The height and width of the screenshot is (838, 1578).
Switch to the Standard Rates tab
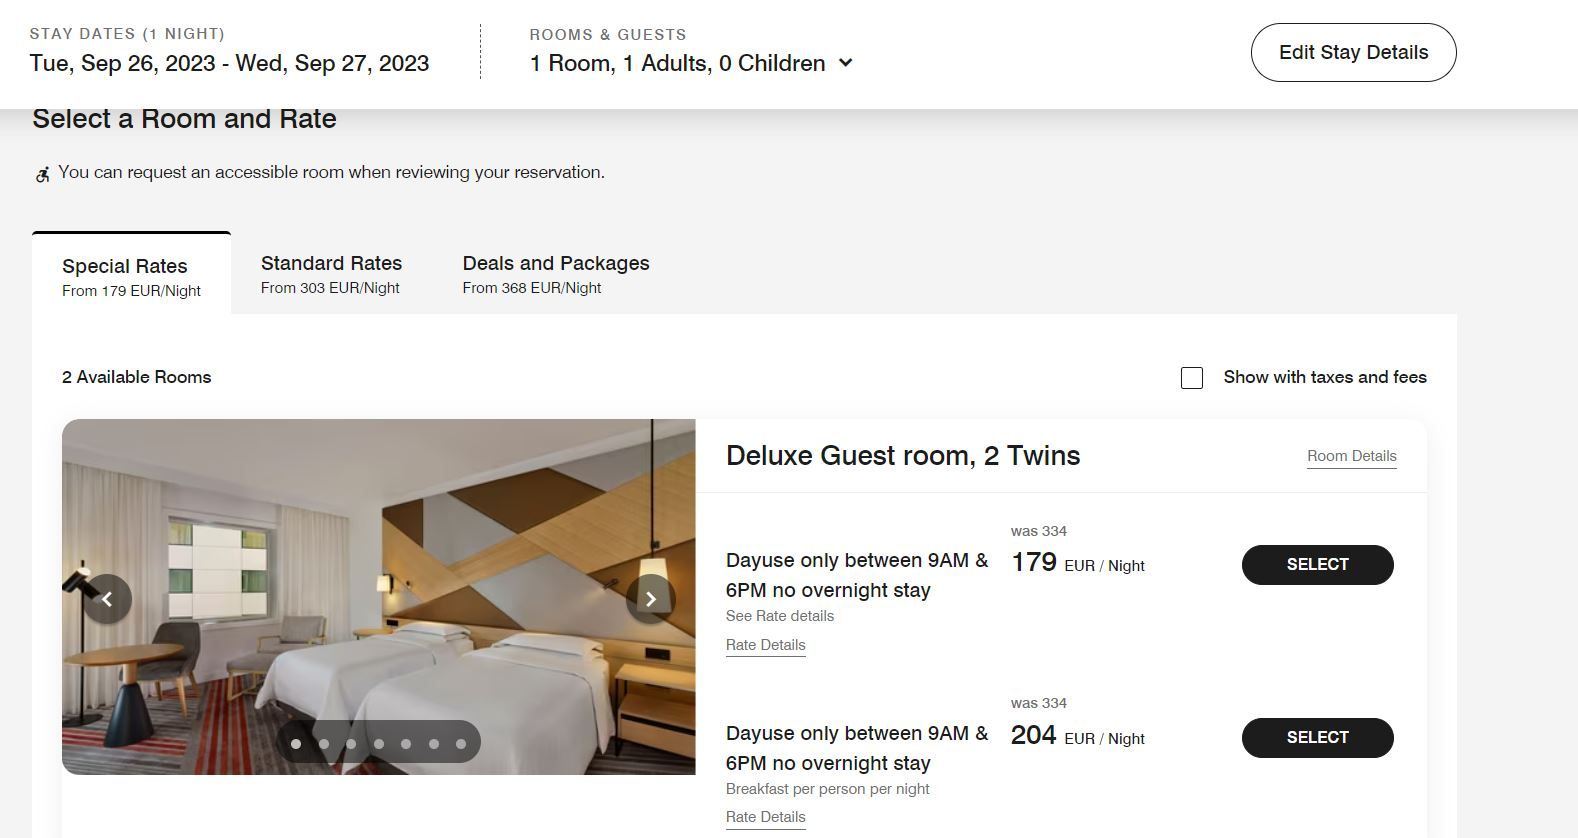[331, 263]
